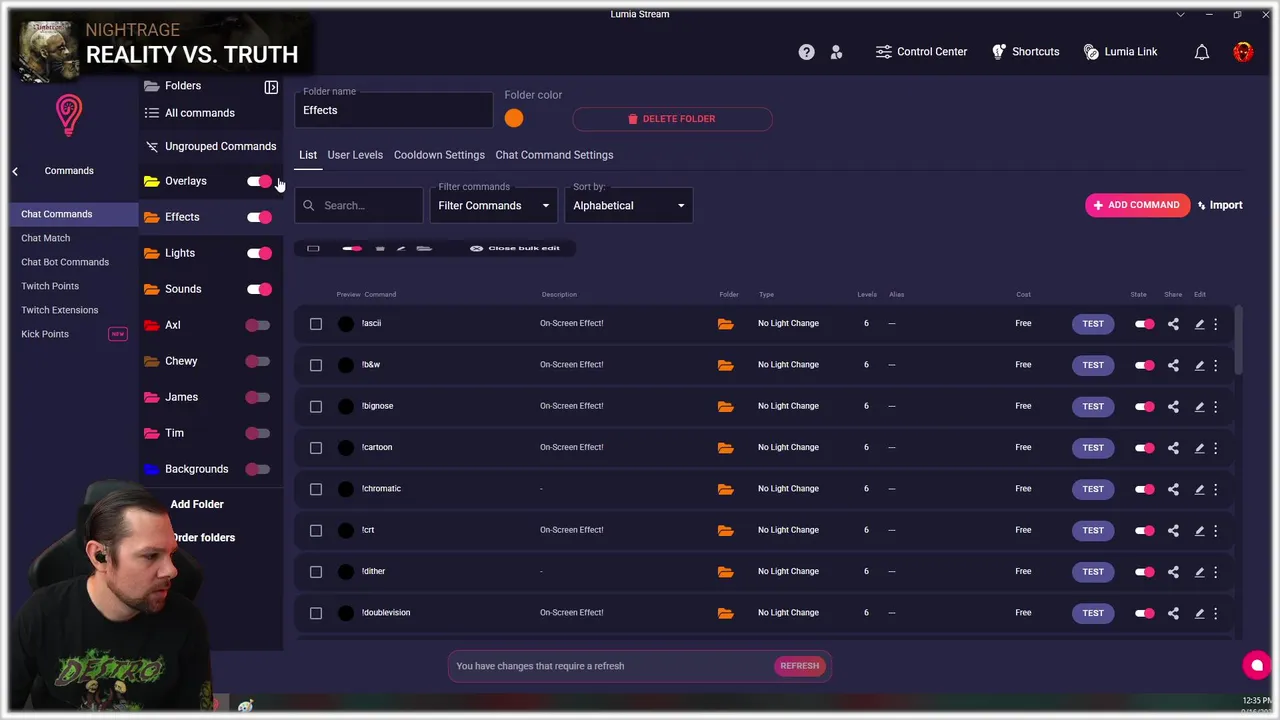Image resolution: width=1280 pixels, height=720 pixels.
Task: Check the !ascii row checkbox
Action: pyautogui.click(x=316, y=324)
